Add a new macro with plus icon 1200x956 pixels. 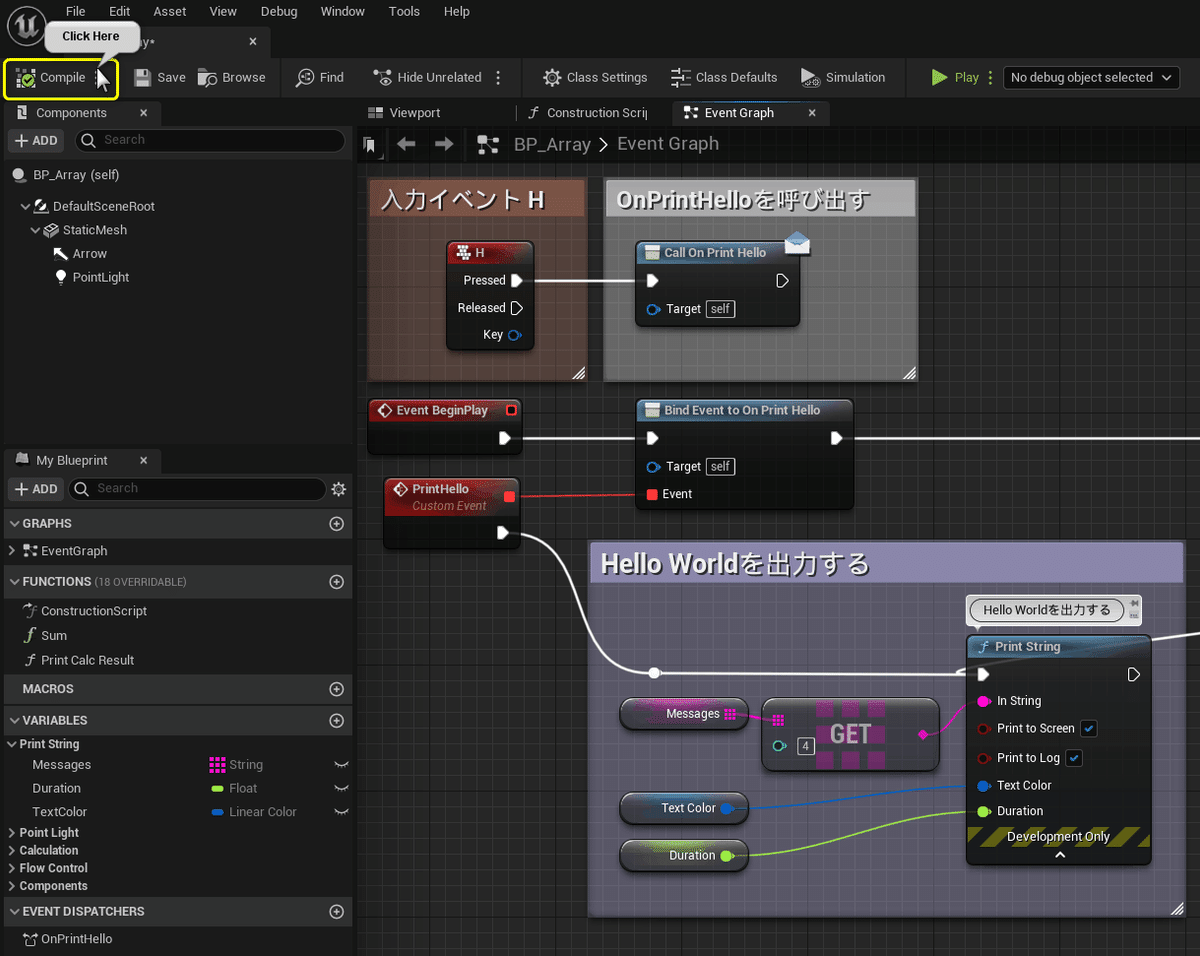(337, 689)
